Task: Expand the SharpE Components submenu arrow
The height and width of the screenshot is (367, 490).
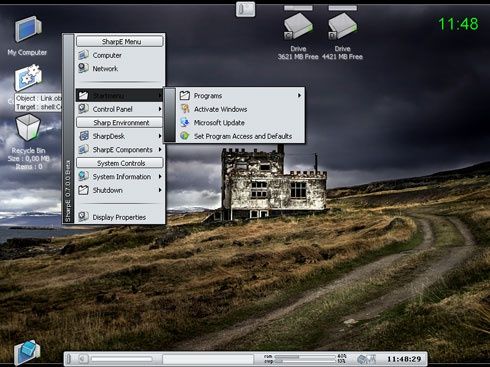Action: coord(160,150)
